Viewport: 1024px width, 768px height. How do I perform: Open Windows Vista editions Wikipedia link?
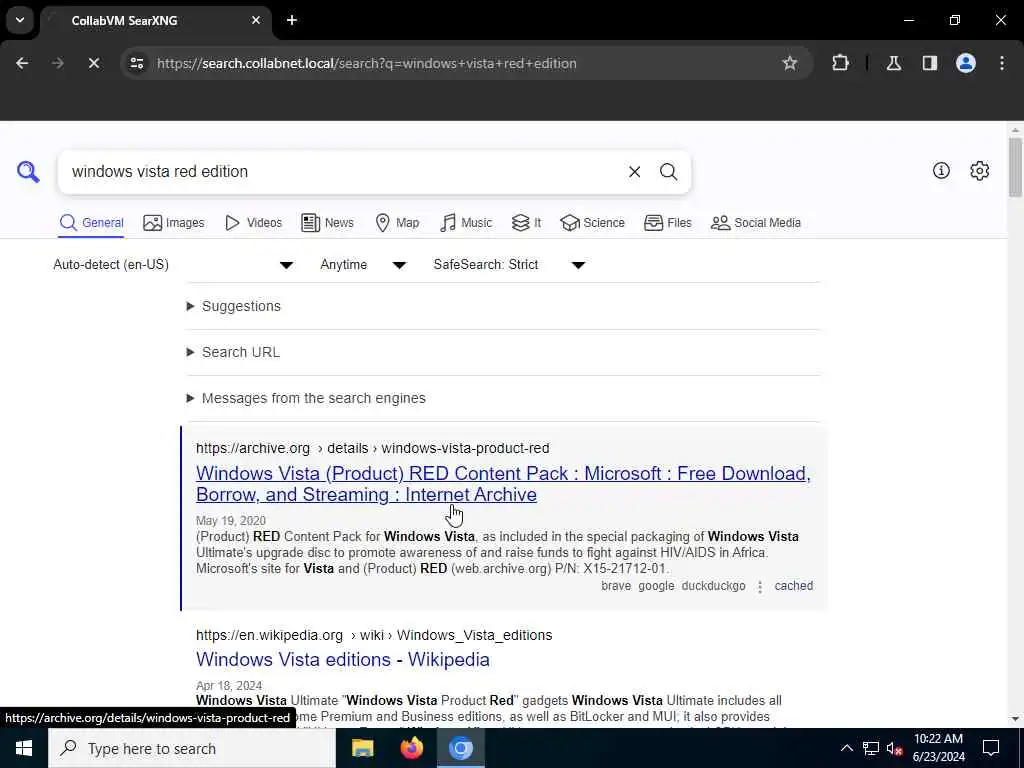[x=343, y=660]
